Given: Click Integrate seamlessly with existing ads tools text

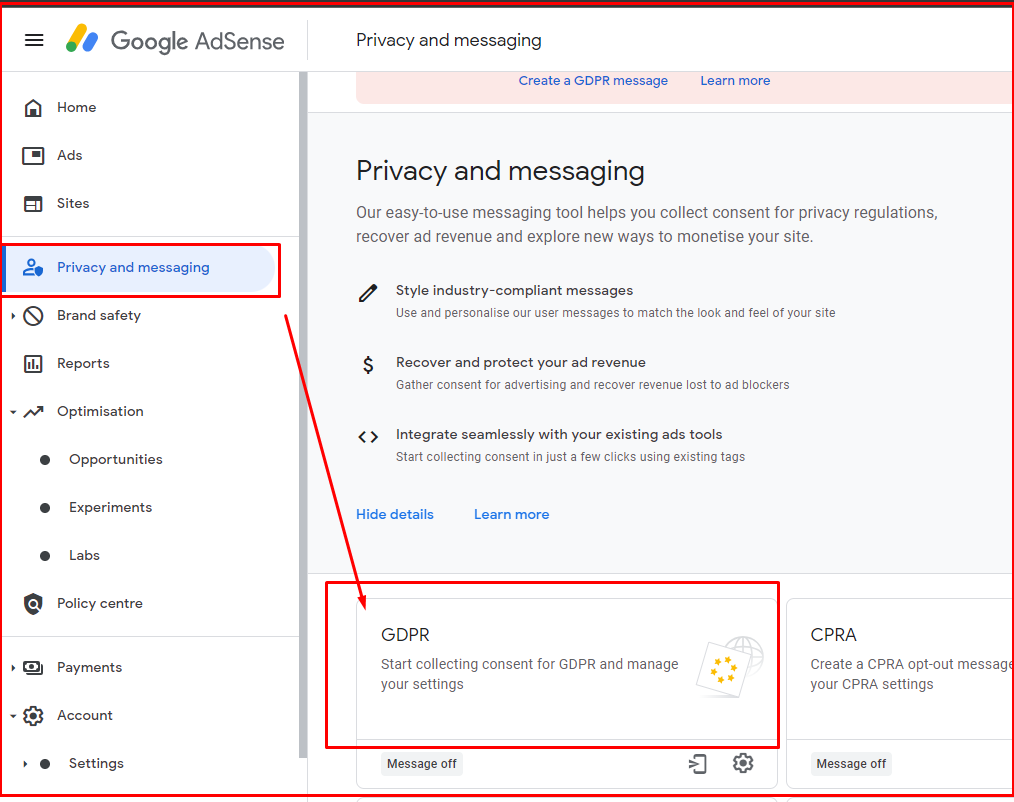Looking at the screenshot, I should click(x=559, y=435).
